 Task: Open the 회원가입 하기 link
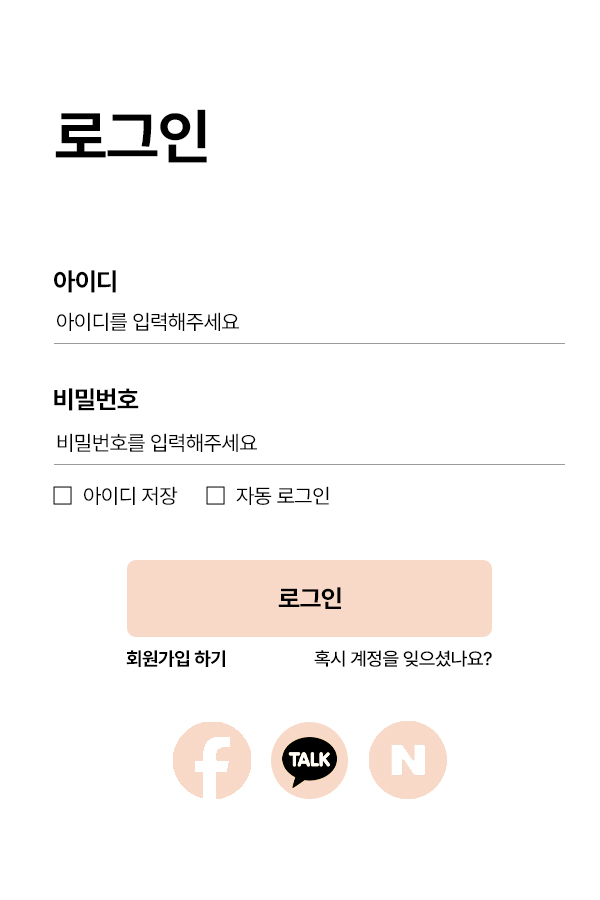[176, 658]
